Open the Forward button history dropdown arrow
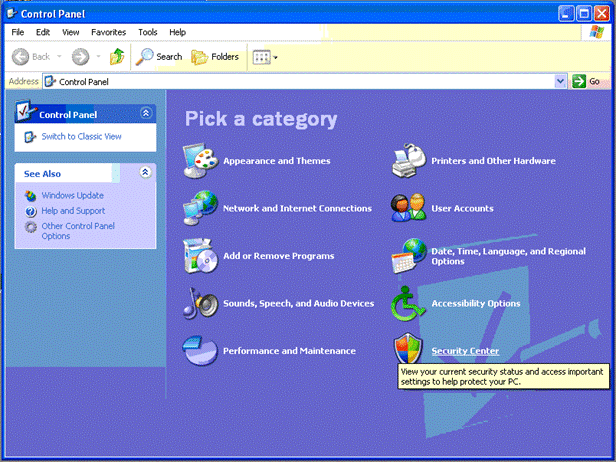616x462 pixels. [x=98, y=57]
